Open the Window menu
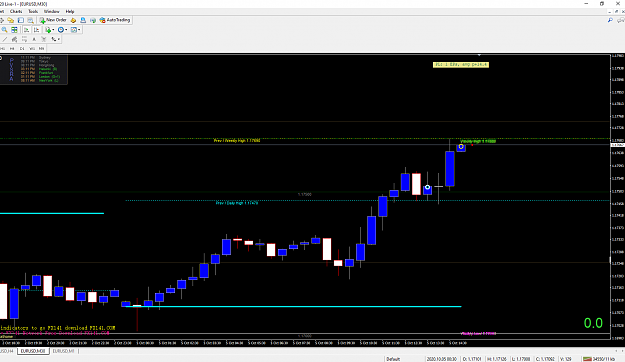This screenshot has height=362, width=625. (51, 12)
